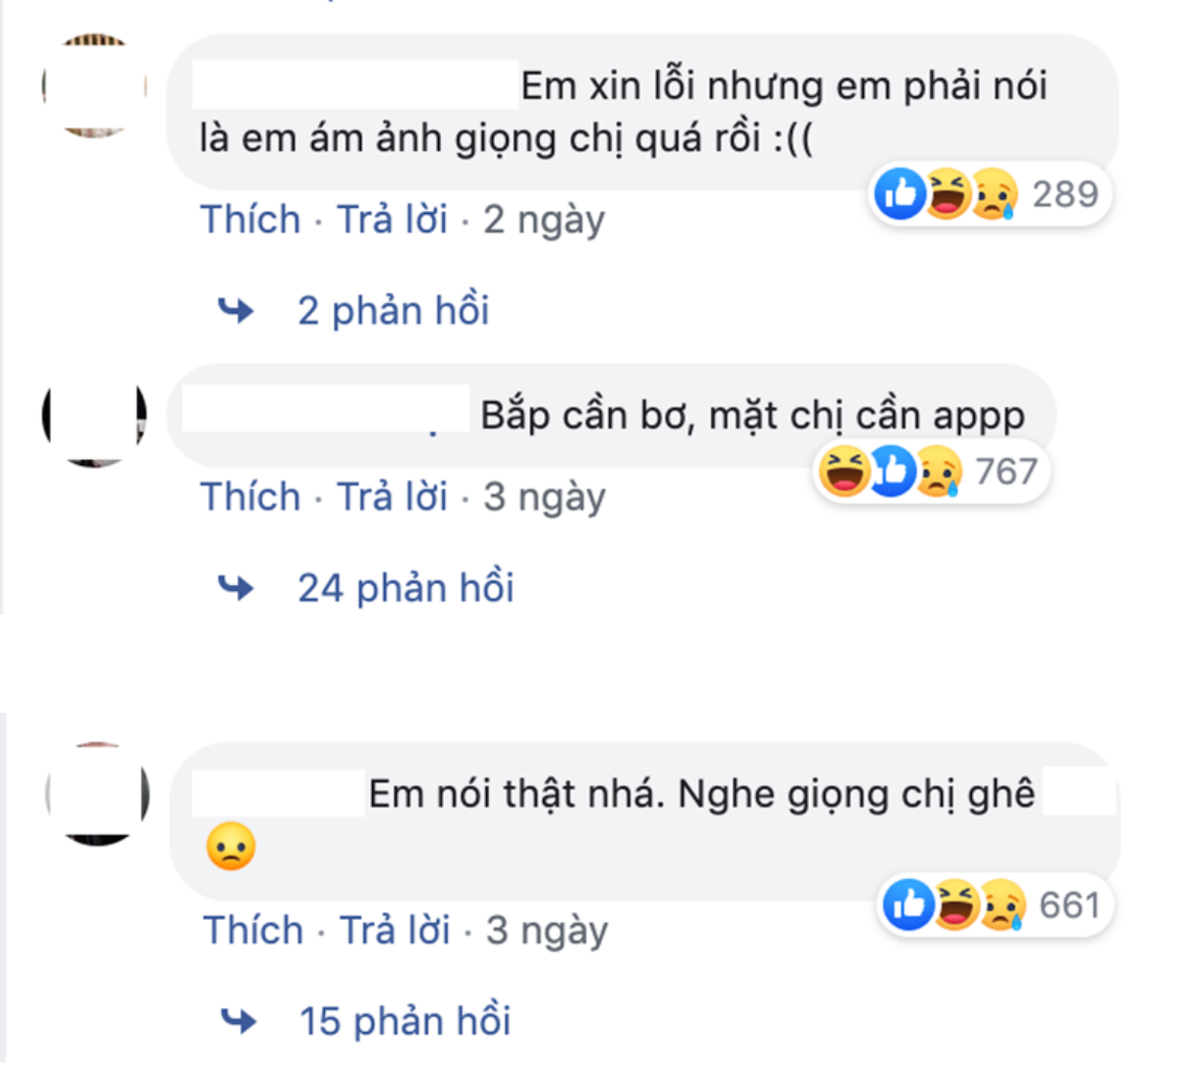Screen dimensions: 1200x1070
Task: Click the reply arrow icon beside 24 phản hồi
Action: coord(239,587)
